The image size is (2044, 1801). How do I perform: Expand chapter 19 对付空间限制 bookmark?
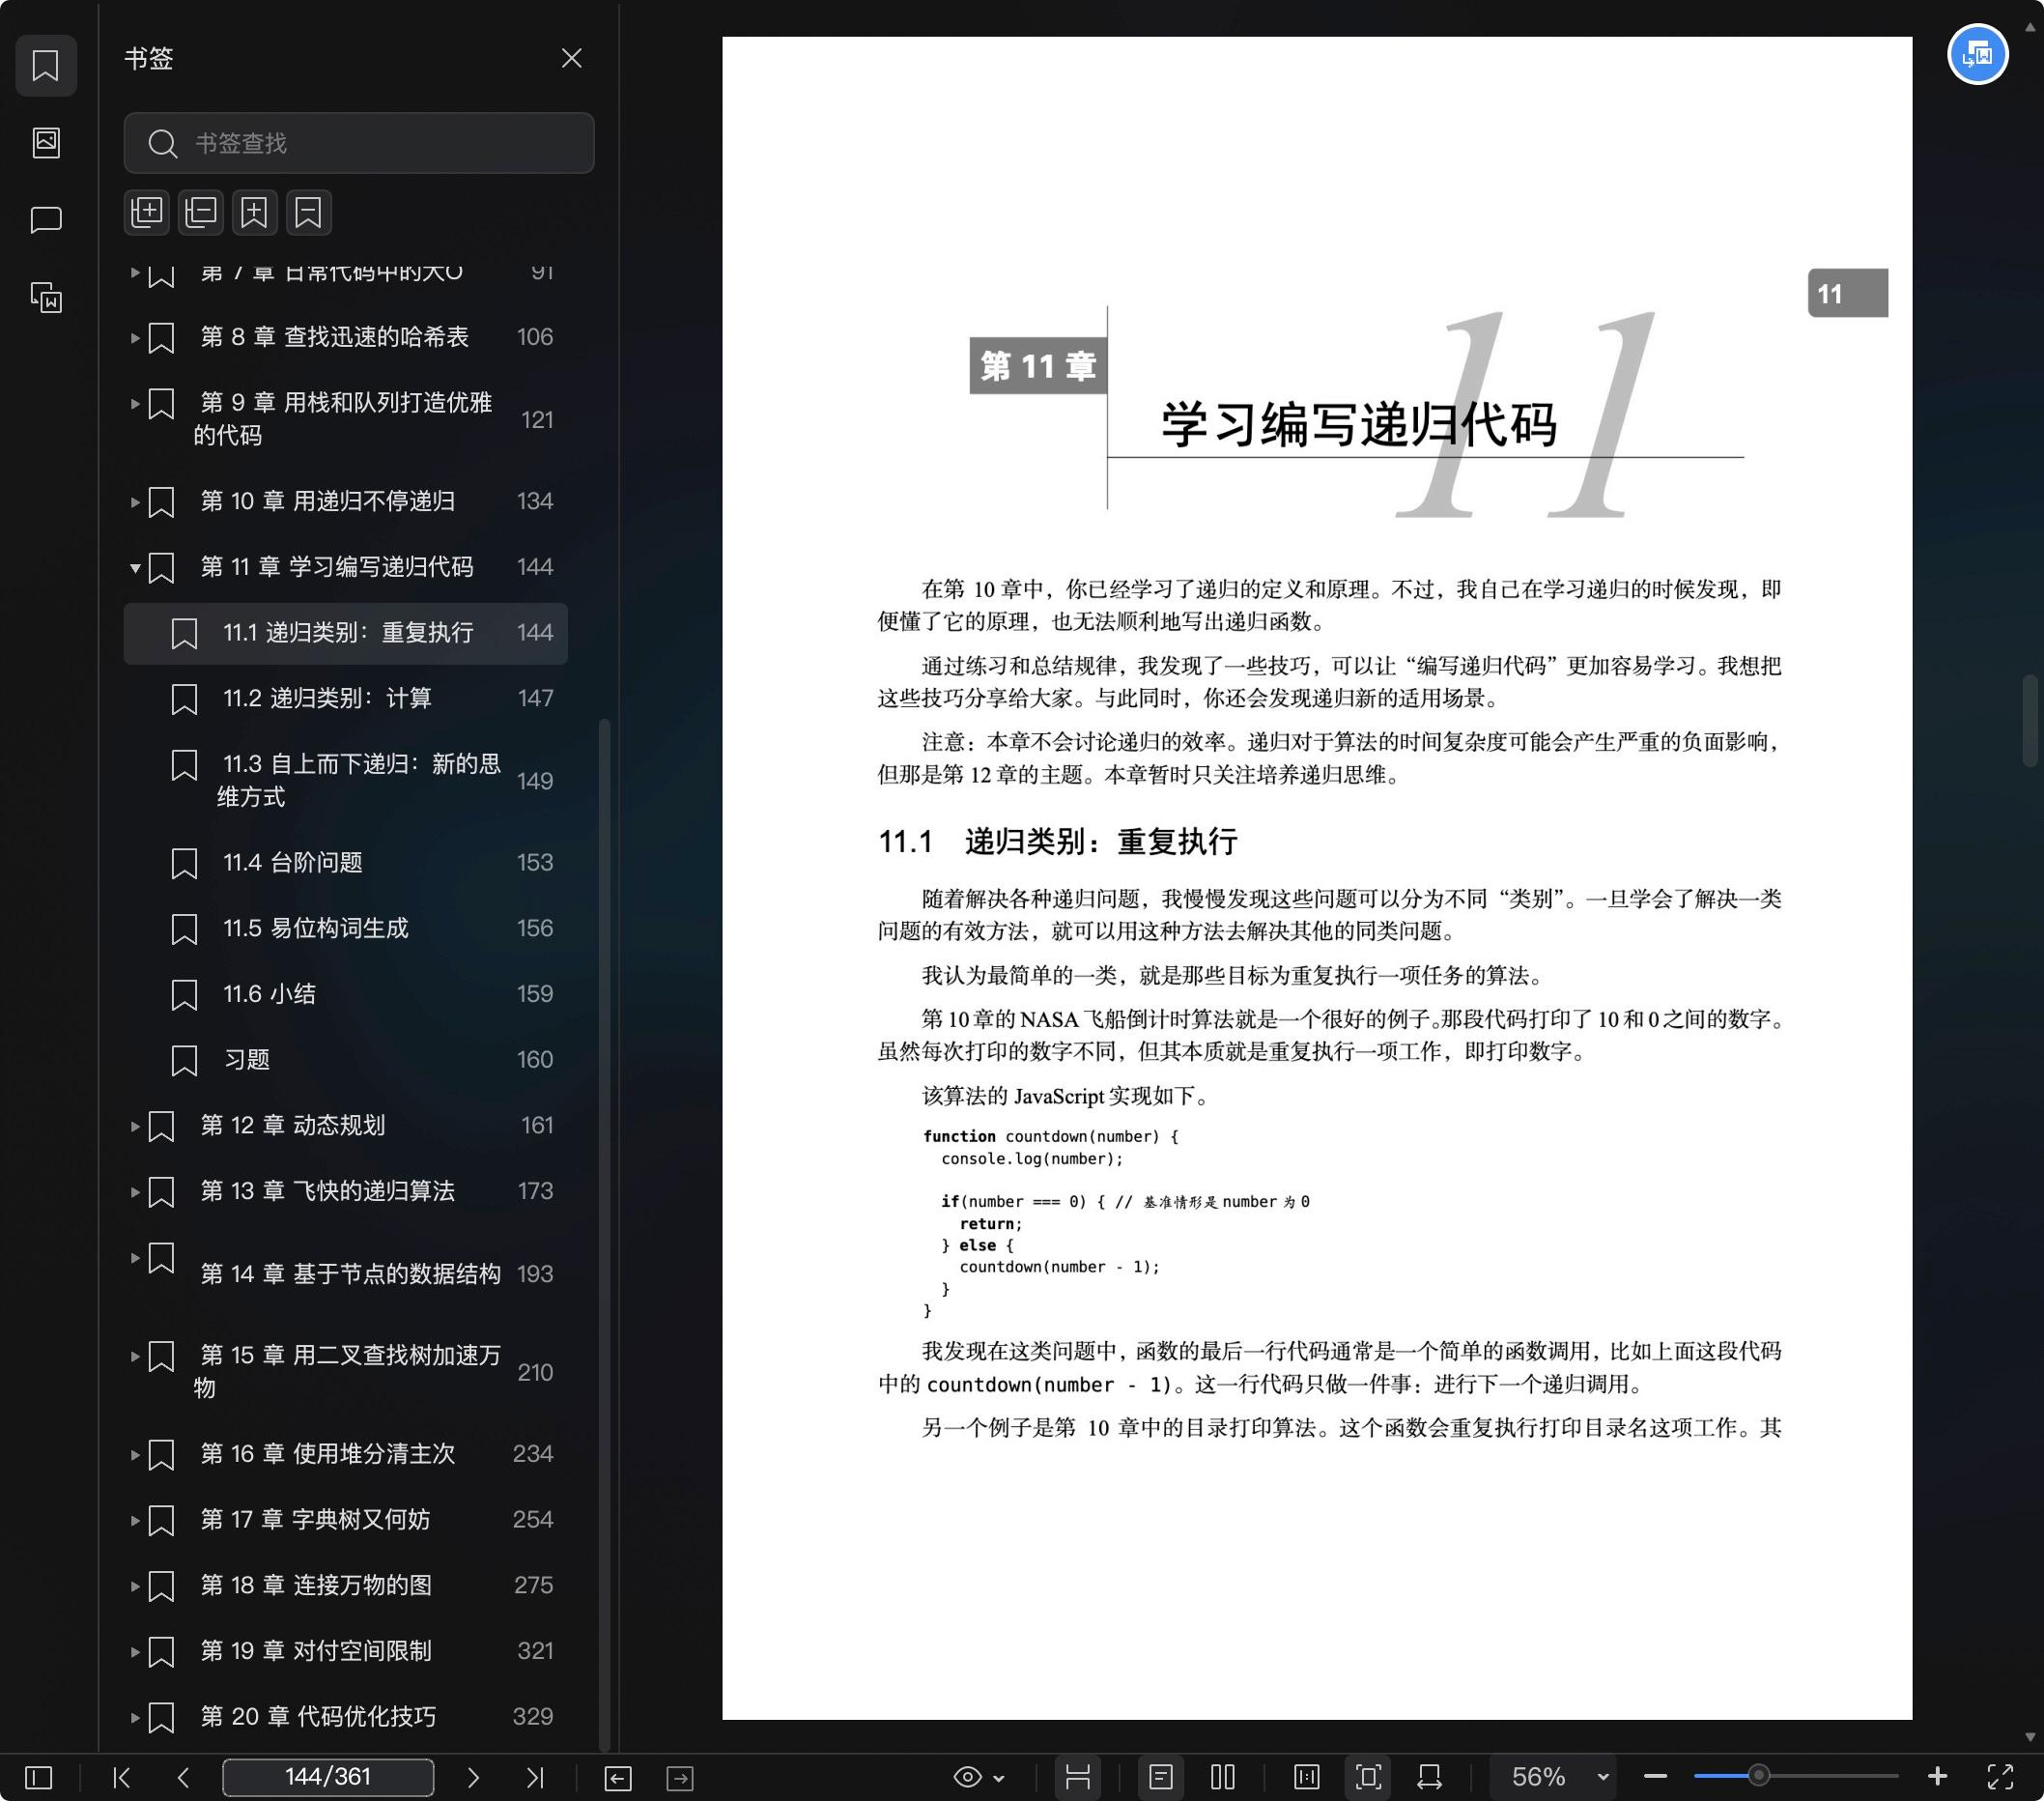click(x=135, y=1652)
